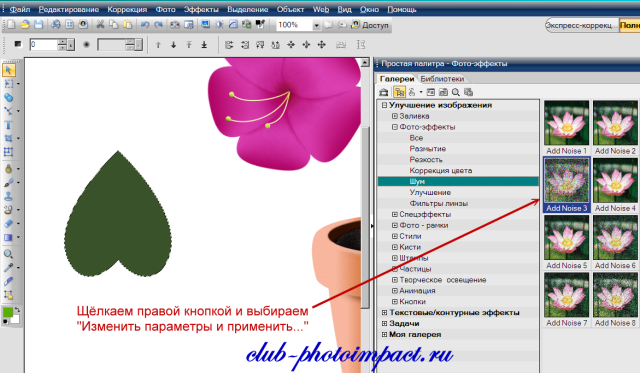Open a file using the folder icon
The height and width of the screenshot is (373, 640).
click(25, 25)
